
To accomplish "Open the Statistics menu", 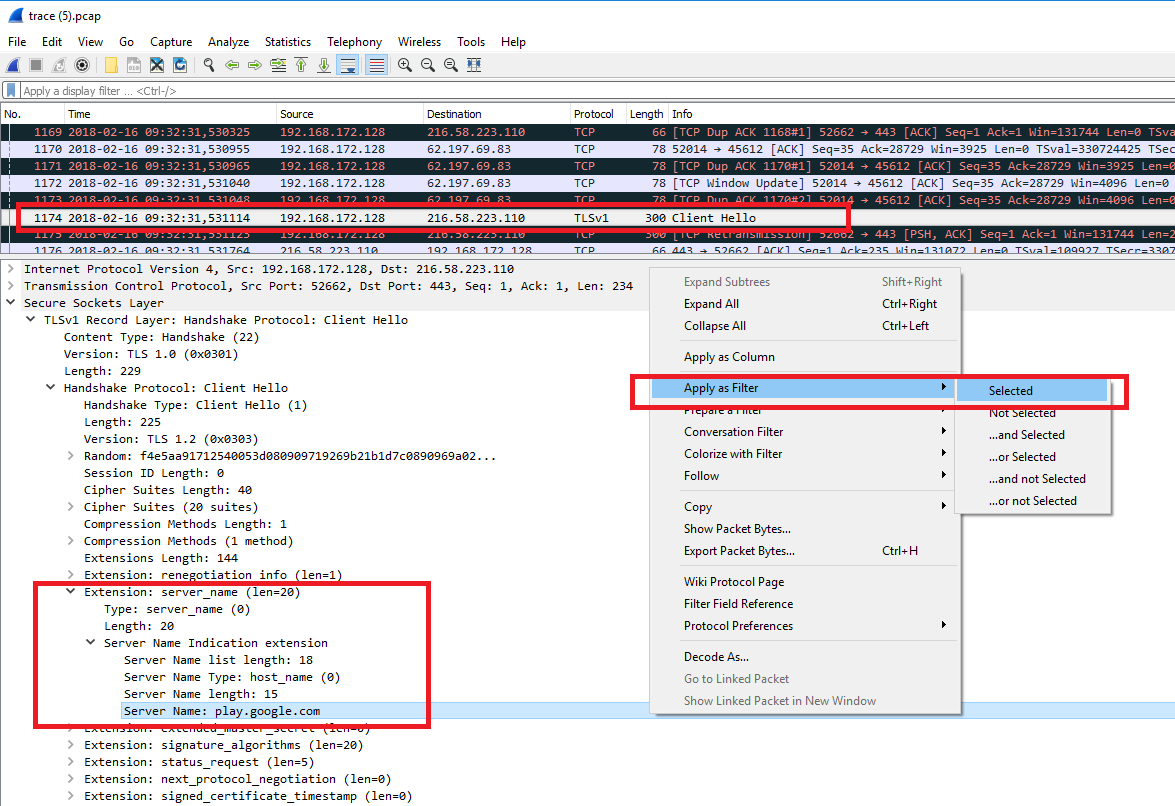I will pyautogui.click(x=288, y=42).
